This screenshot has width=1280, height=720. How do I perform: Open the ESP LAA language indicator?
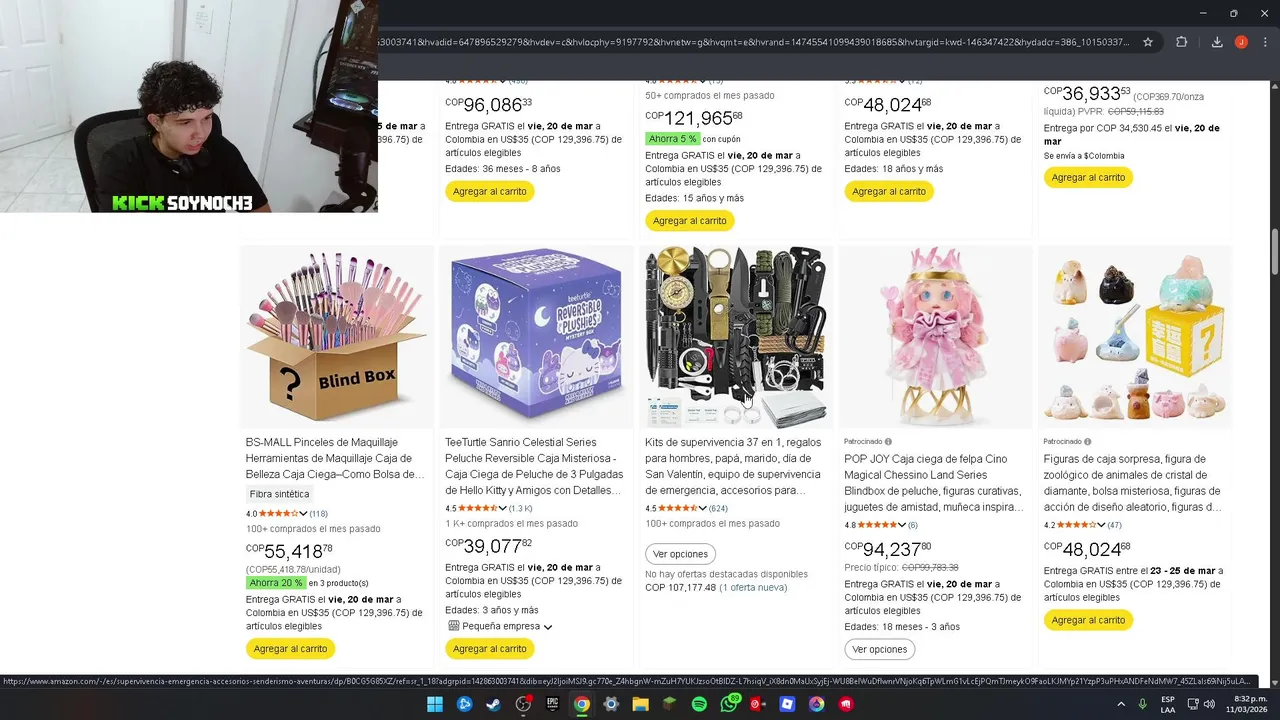click(x=1168, y=704)
